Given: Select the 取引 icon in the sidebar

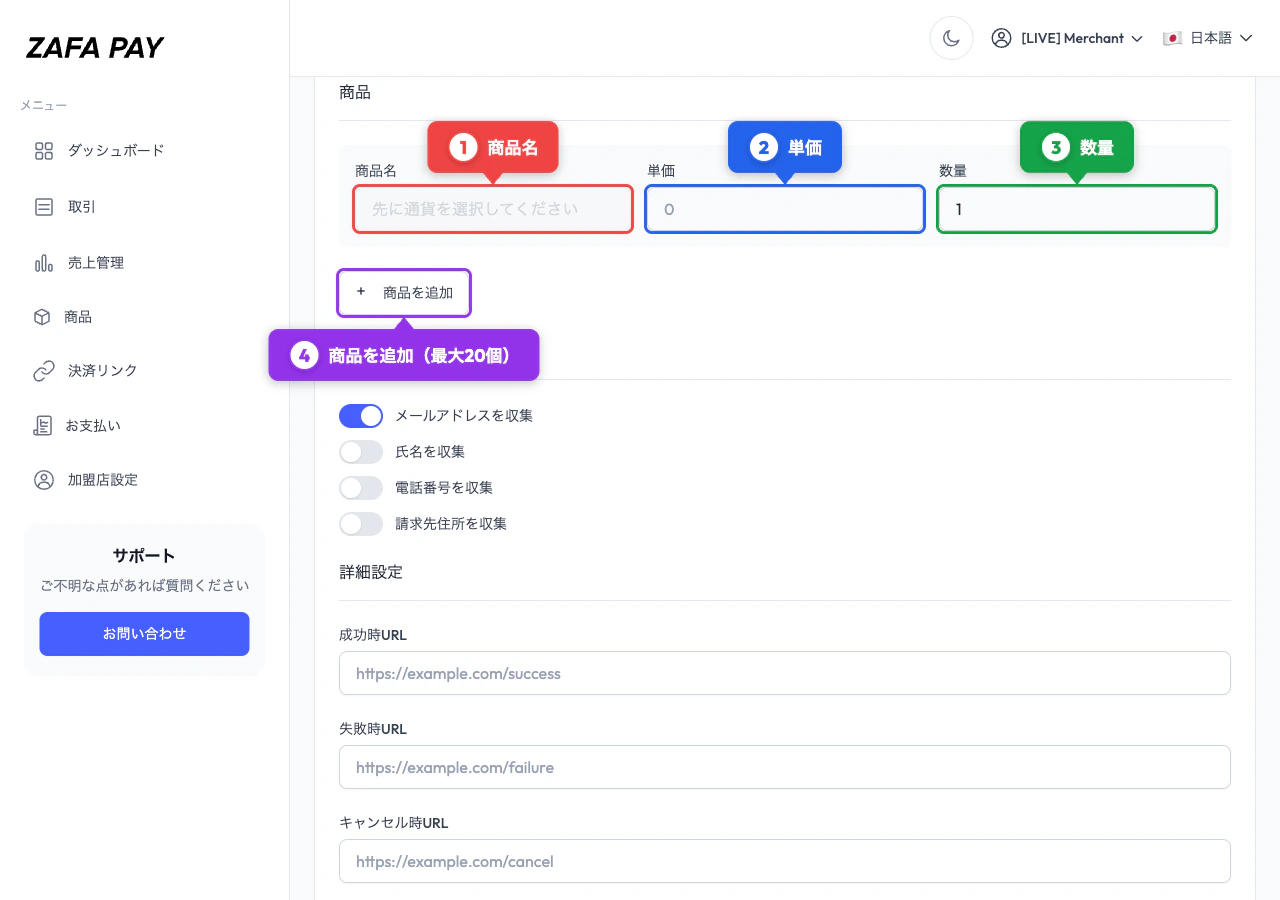Looking at the screenshot, I should point(44,207).
